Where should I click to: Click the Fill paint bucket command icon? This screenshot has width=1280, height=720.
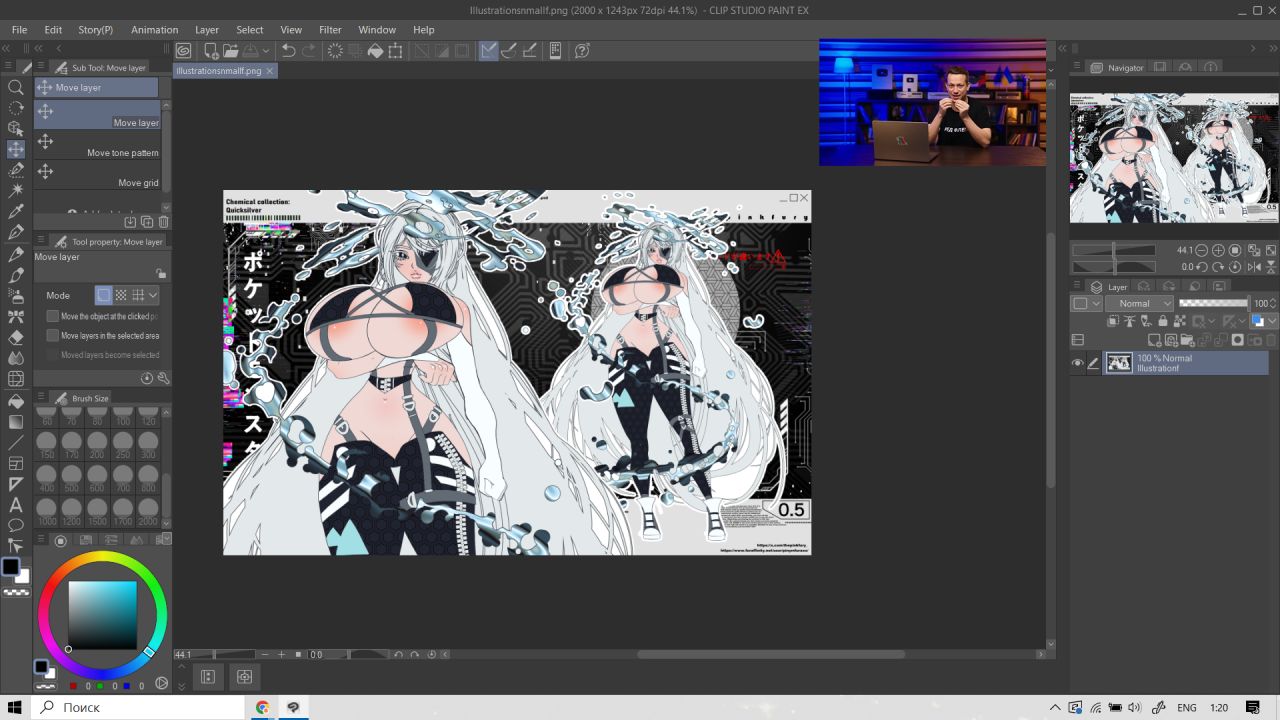376,51
